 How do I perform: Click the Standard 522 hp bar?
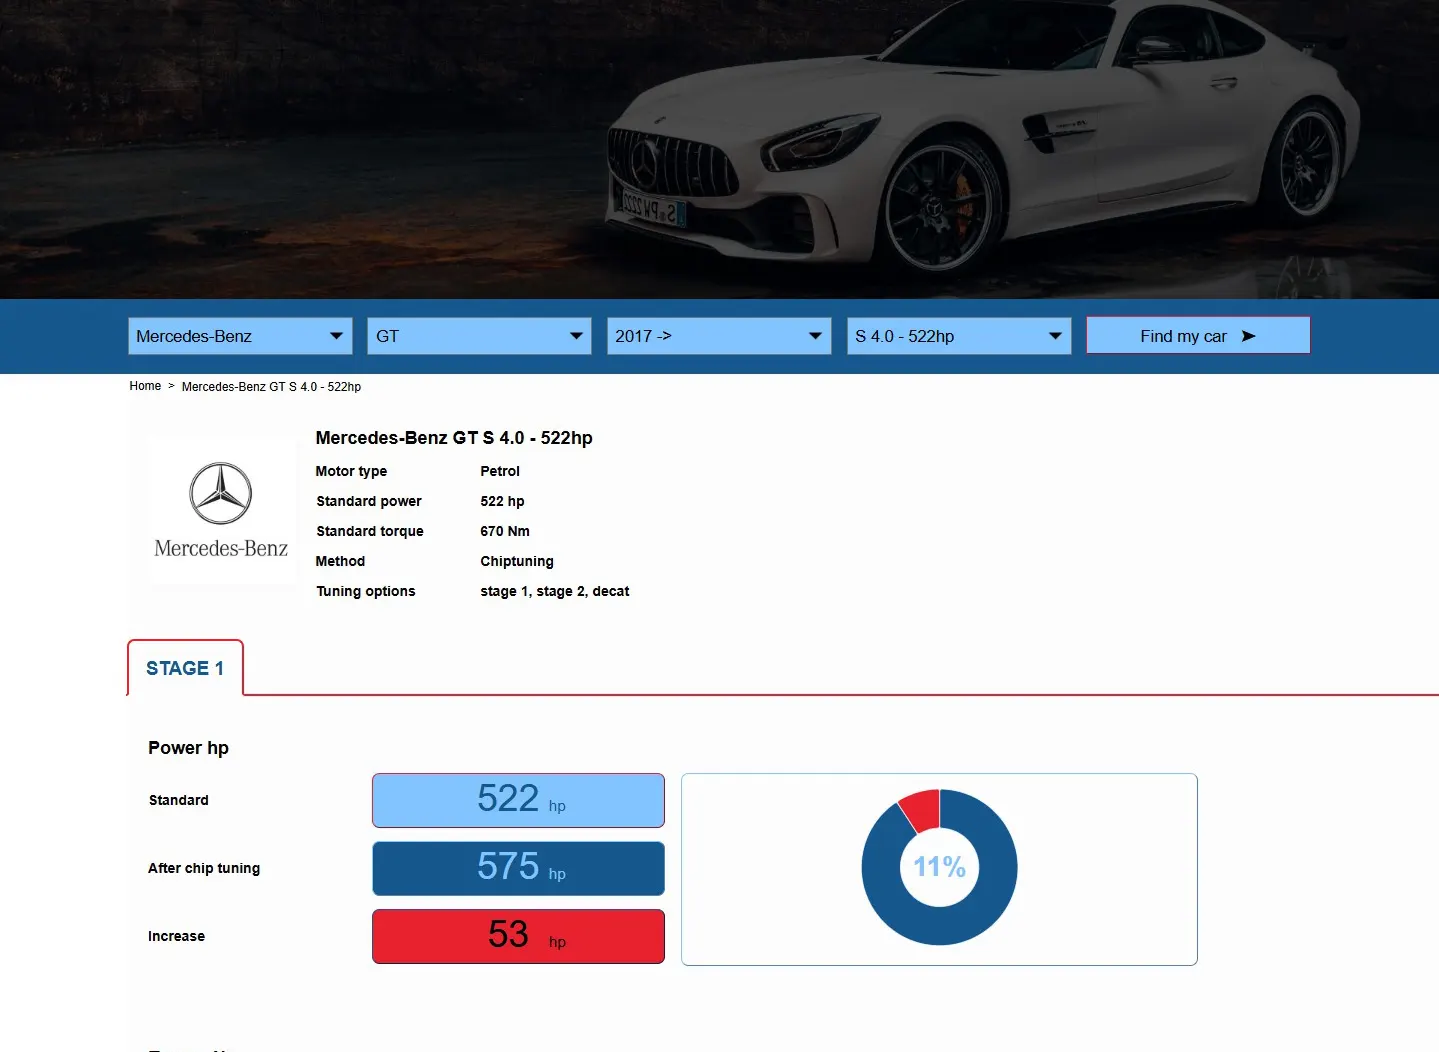tap(517, 800)
